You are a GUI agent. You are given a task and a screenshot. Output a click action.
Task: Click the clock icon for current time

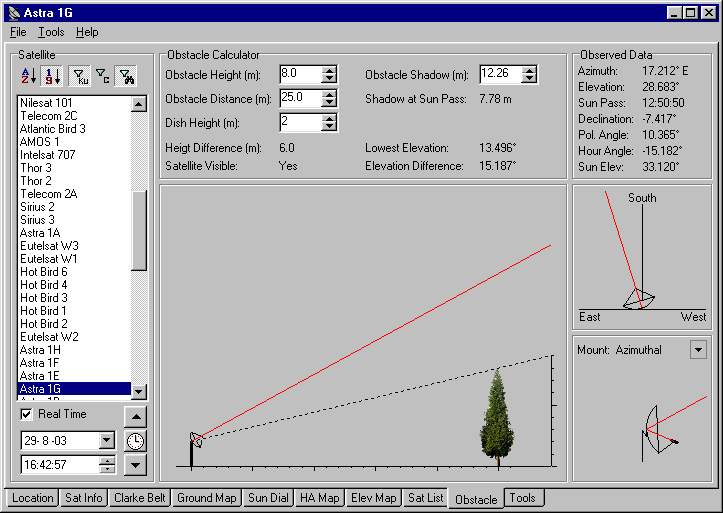click(x=135, y=441)
